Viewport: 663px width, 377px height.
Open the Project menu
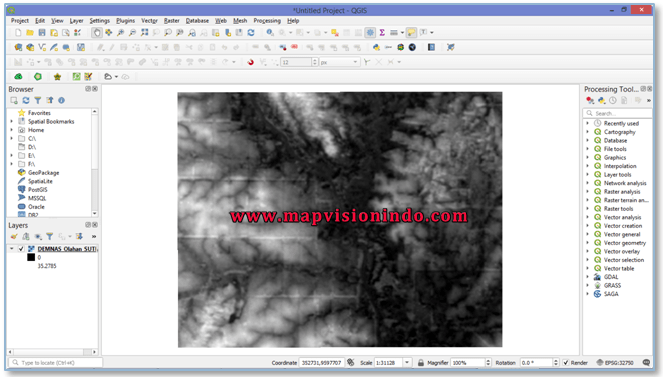pyautogui.click(x=20, y=20)
